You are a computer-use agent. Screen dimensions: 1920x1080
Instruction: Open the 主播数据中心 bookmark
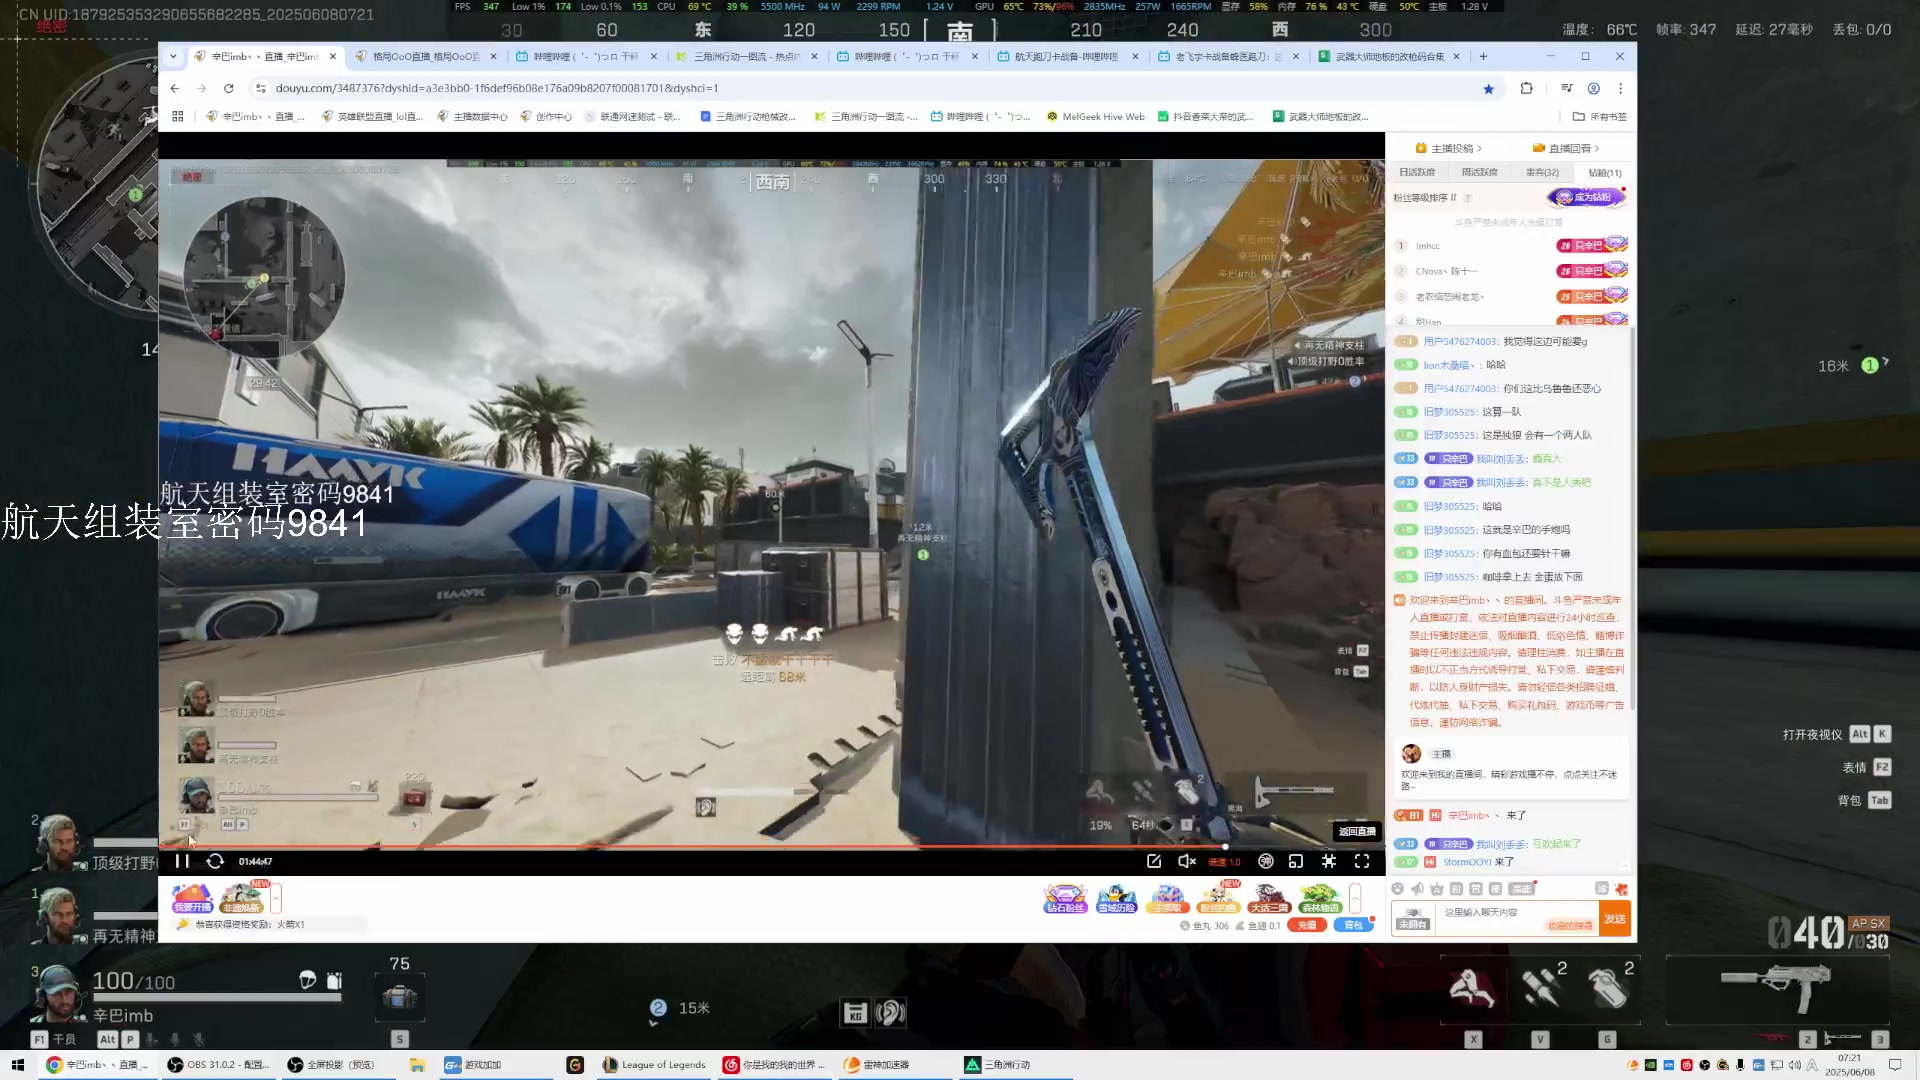click(473, 117)
